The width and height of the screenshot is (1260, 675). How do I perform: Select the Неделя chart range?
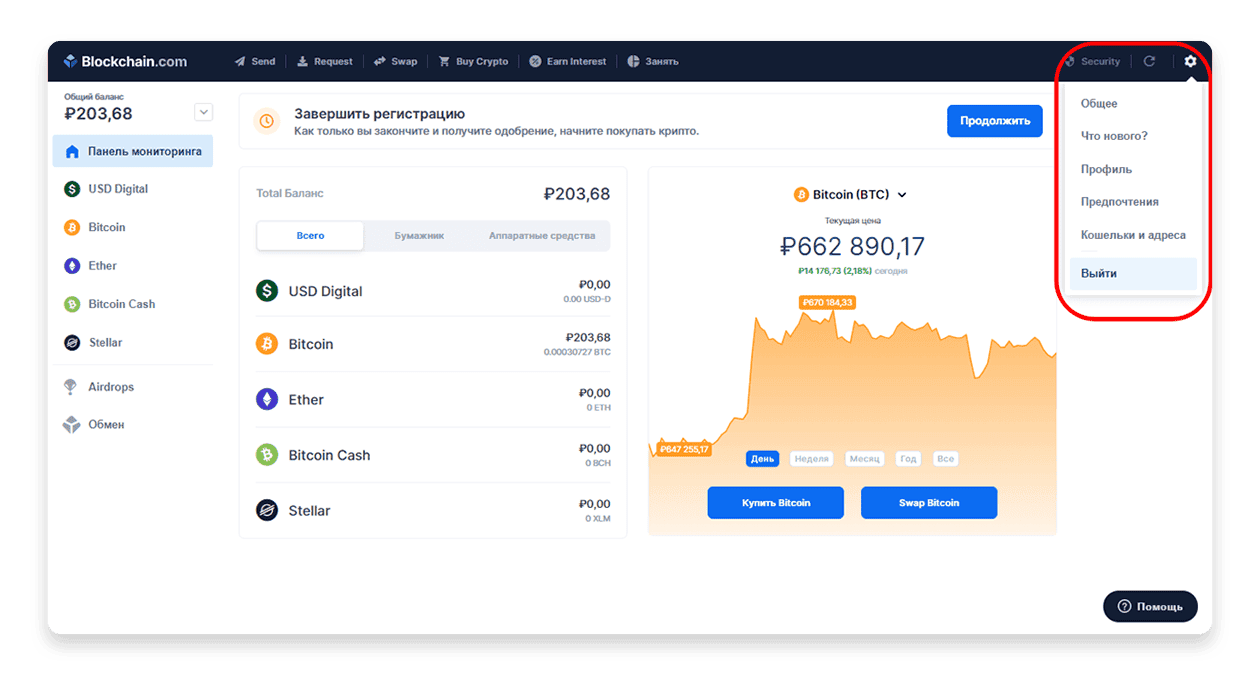[811, 459]
